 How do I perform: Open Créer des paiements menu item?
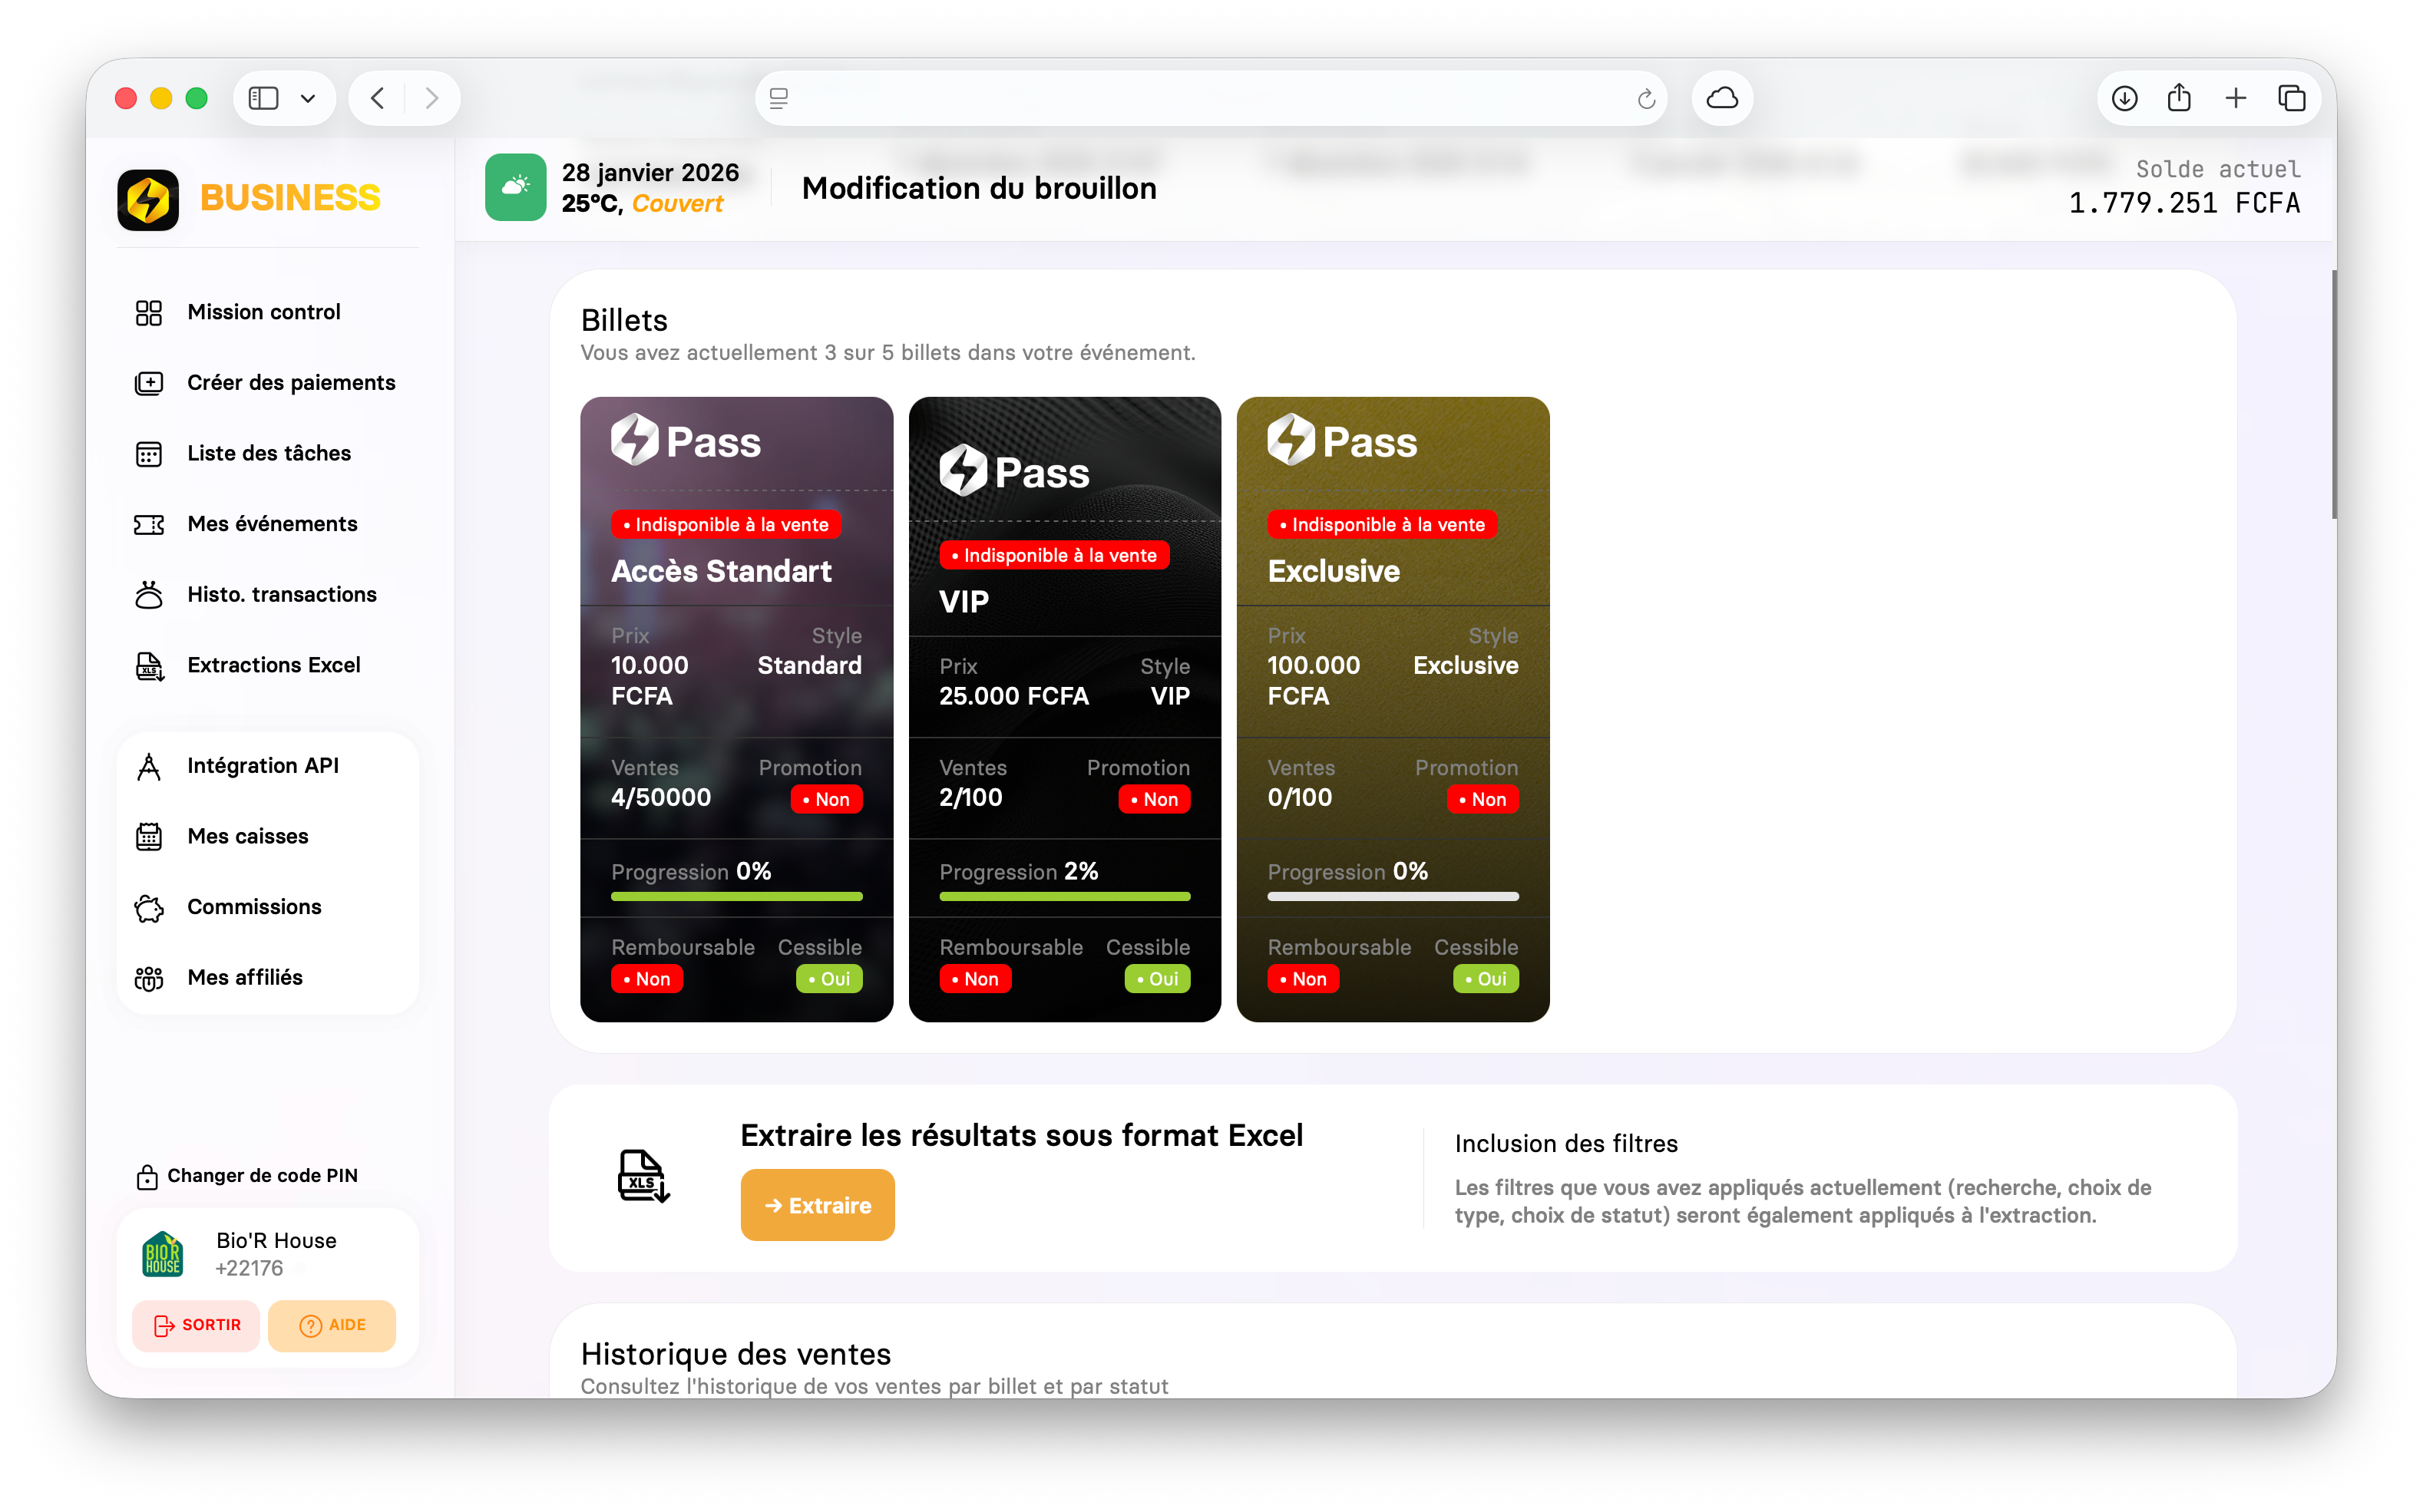[266, 383]
